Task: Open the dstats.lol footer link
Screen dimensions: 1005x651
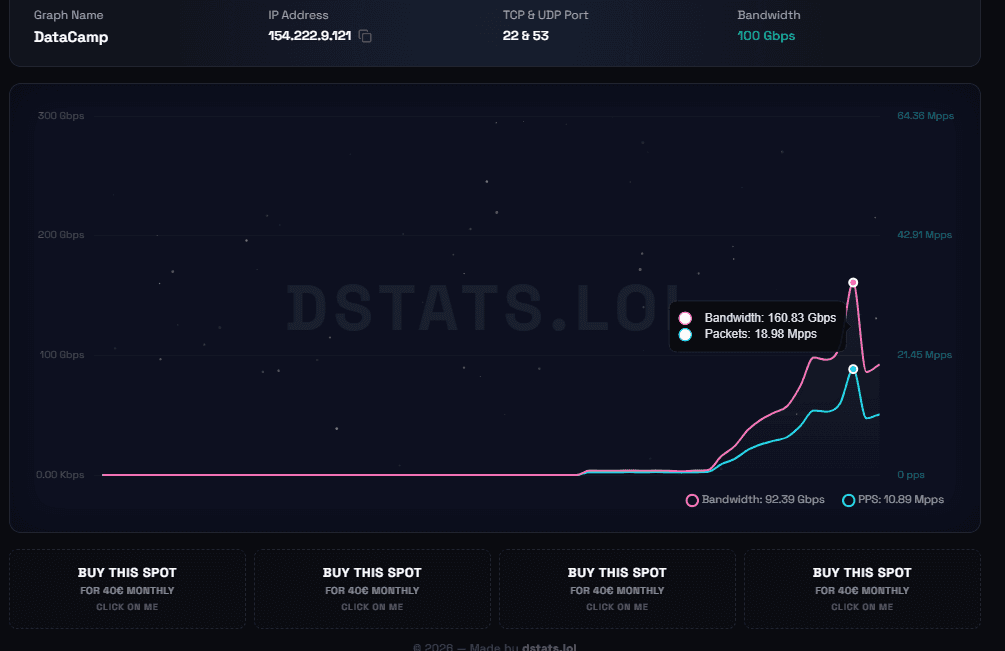Action: pos(549,647)
